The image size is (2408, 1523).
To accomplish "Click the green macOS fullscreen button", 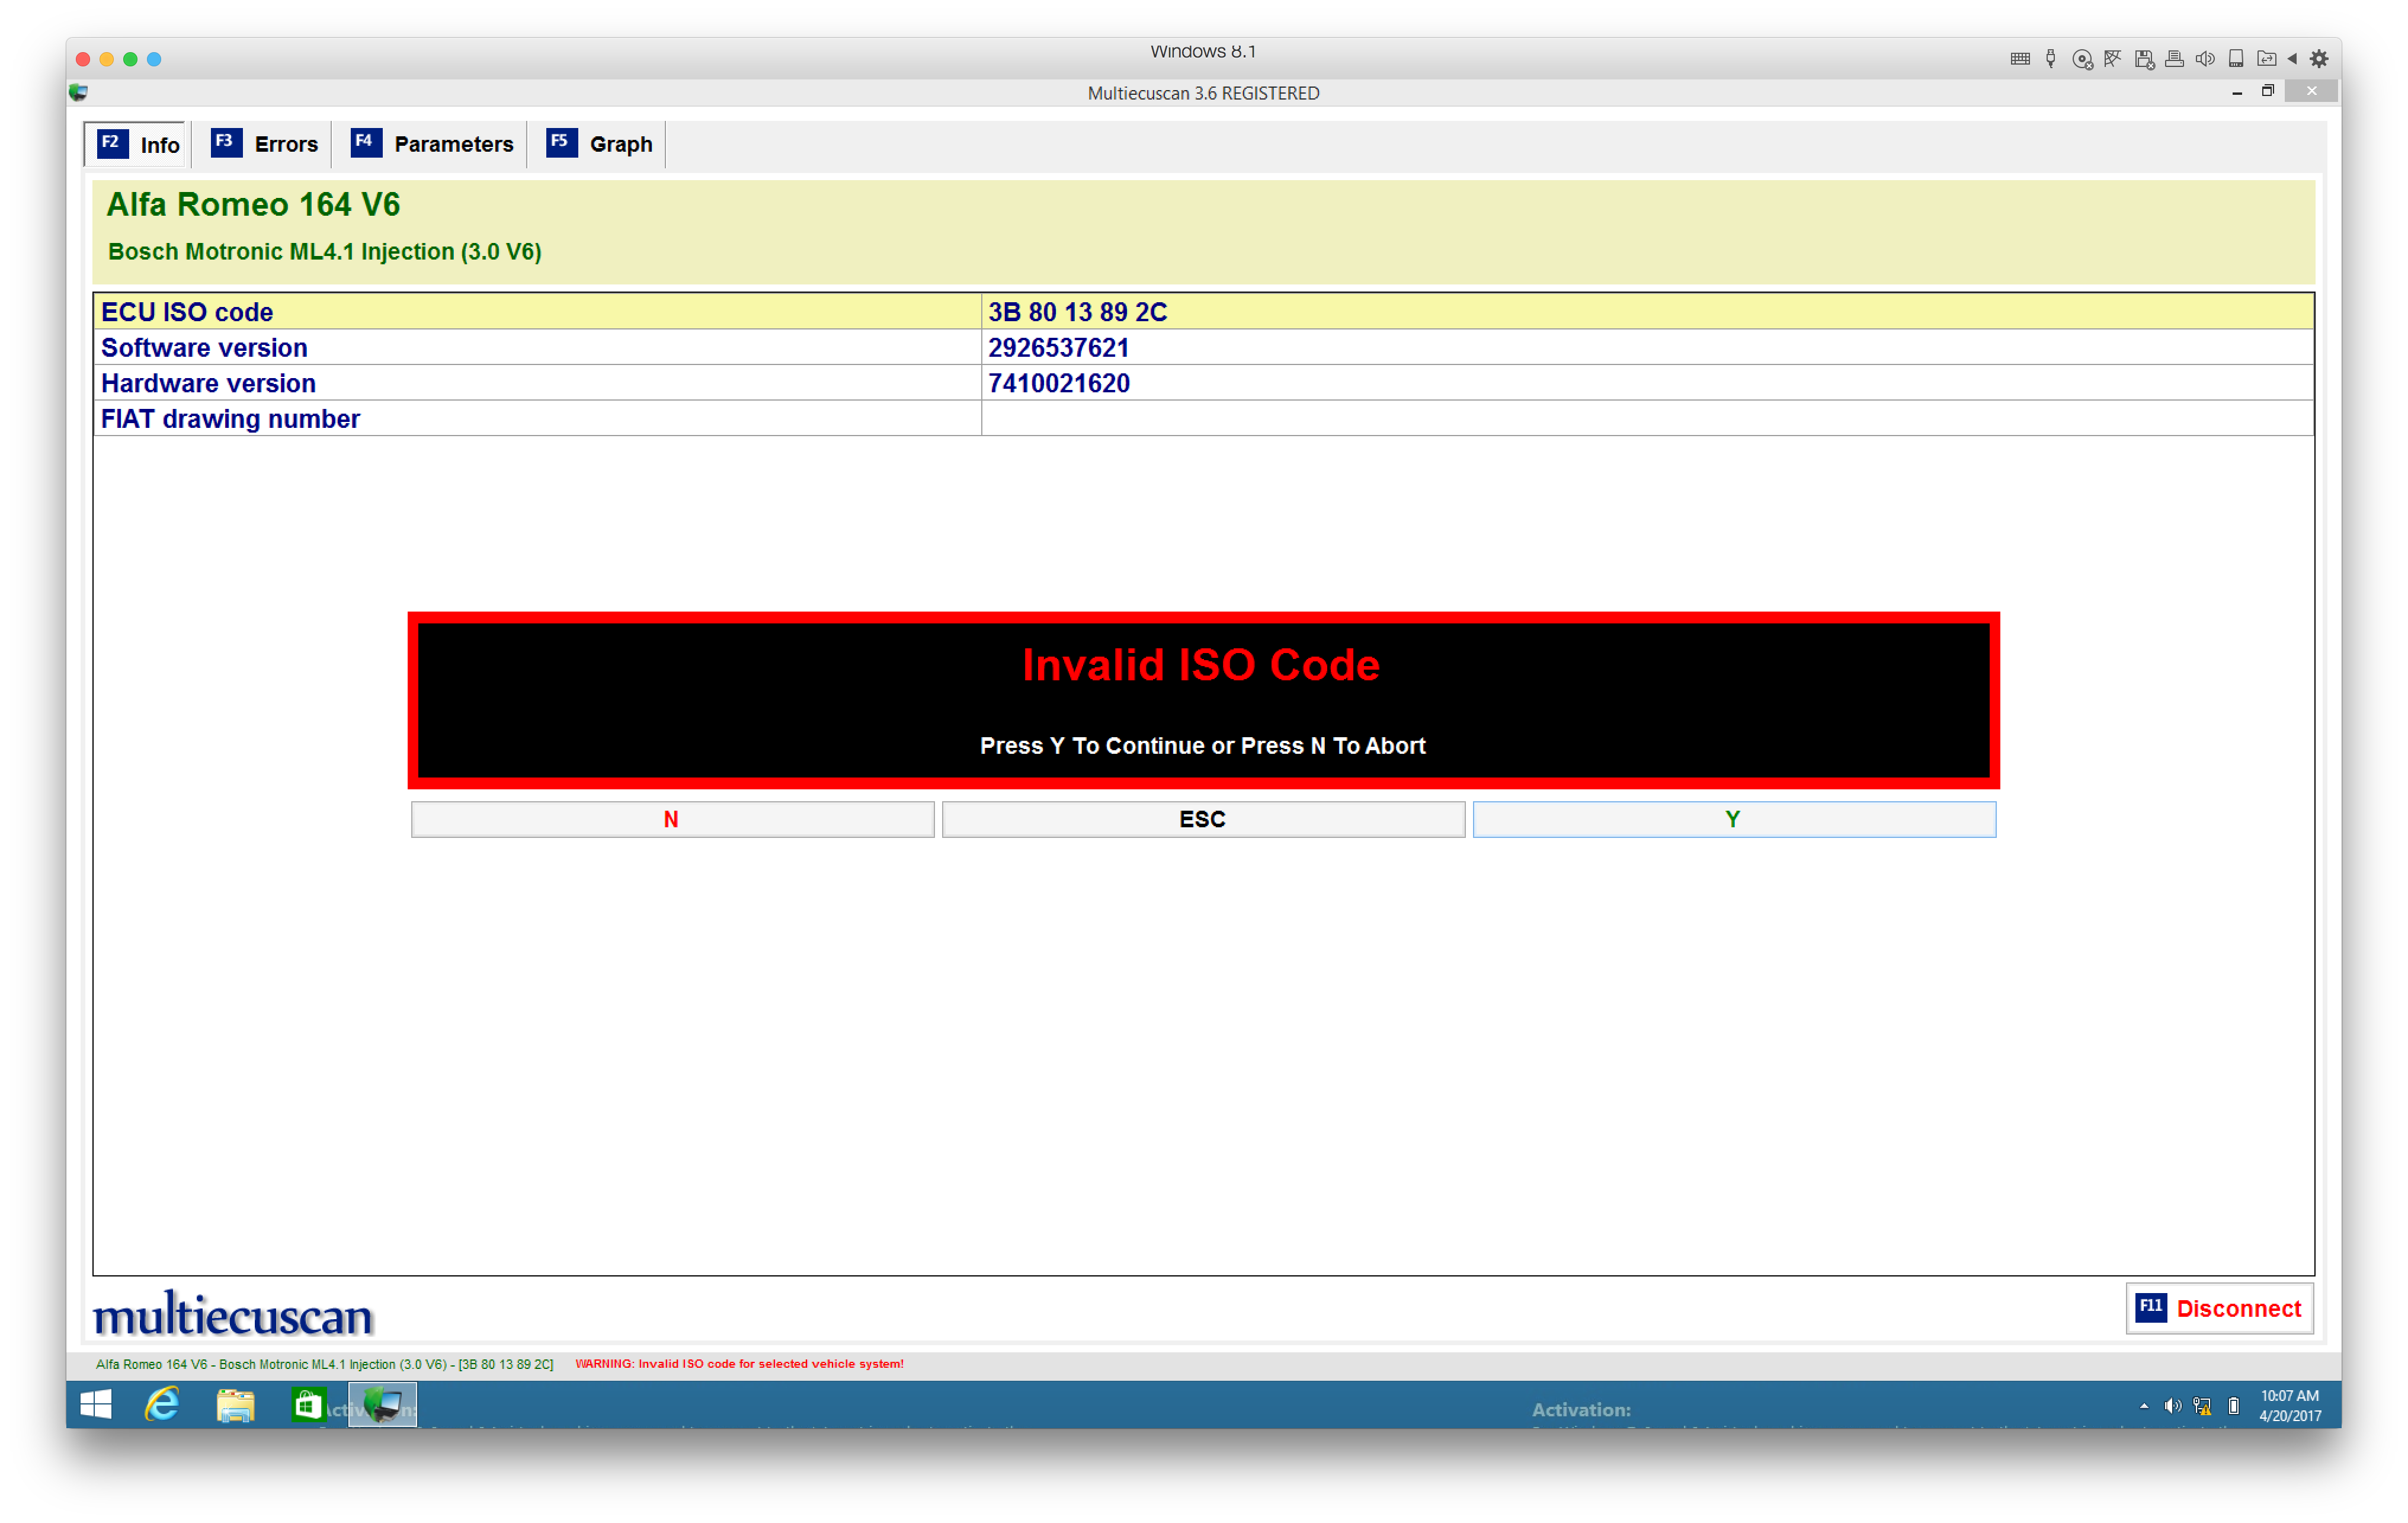I will (x=130, y=59).
